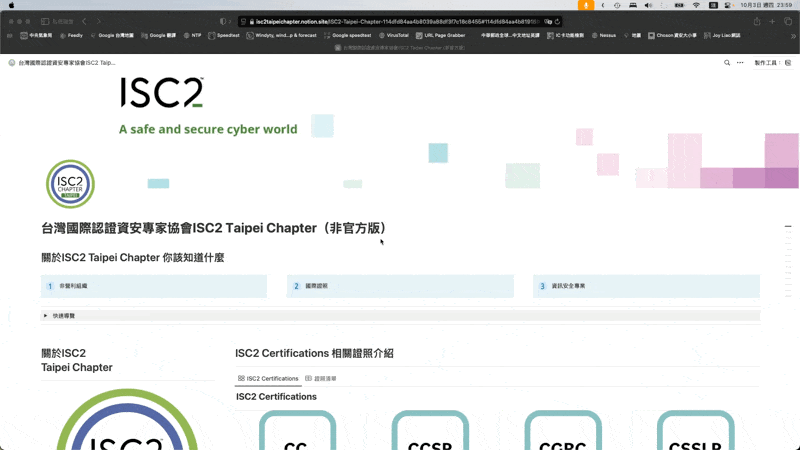Open the Windyty wind & forecast bookmark
Screen dimensions: 800x450
[x=281, y=35]
